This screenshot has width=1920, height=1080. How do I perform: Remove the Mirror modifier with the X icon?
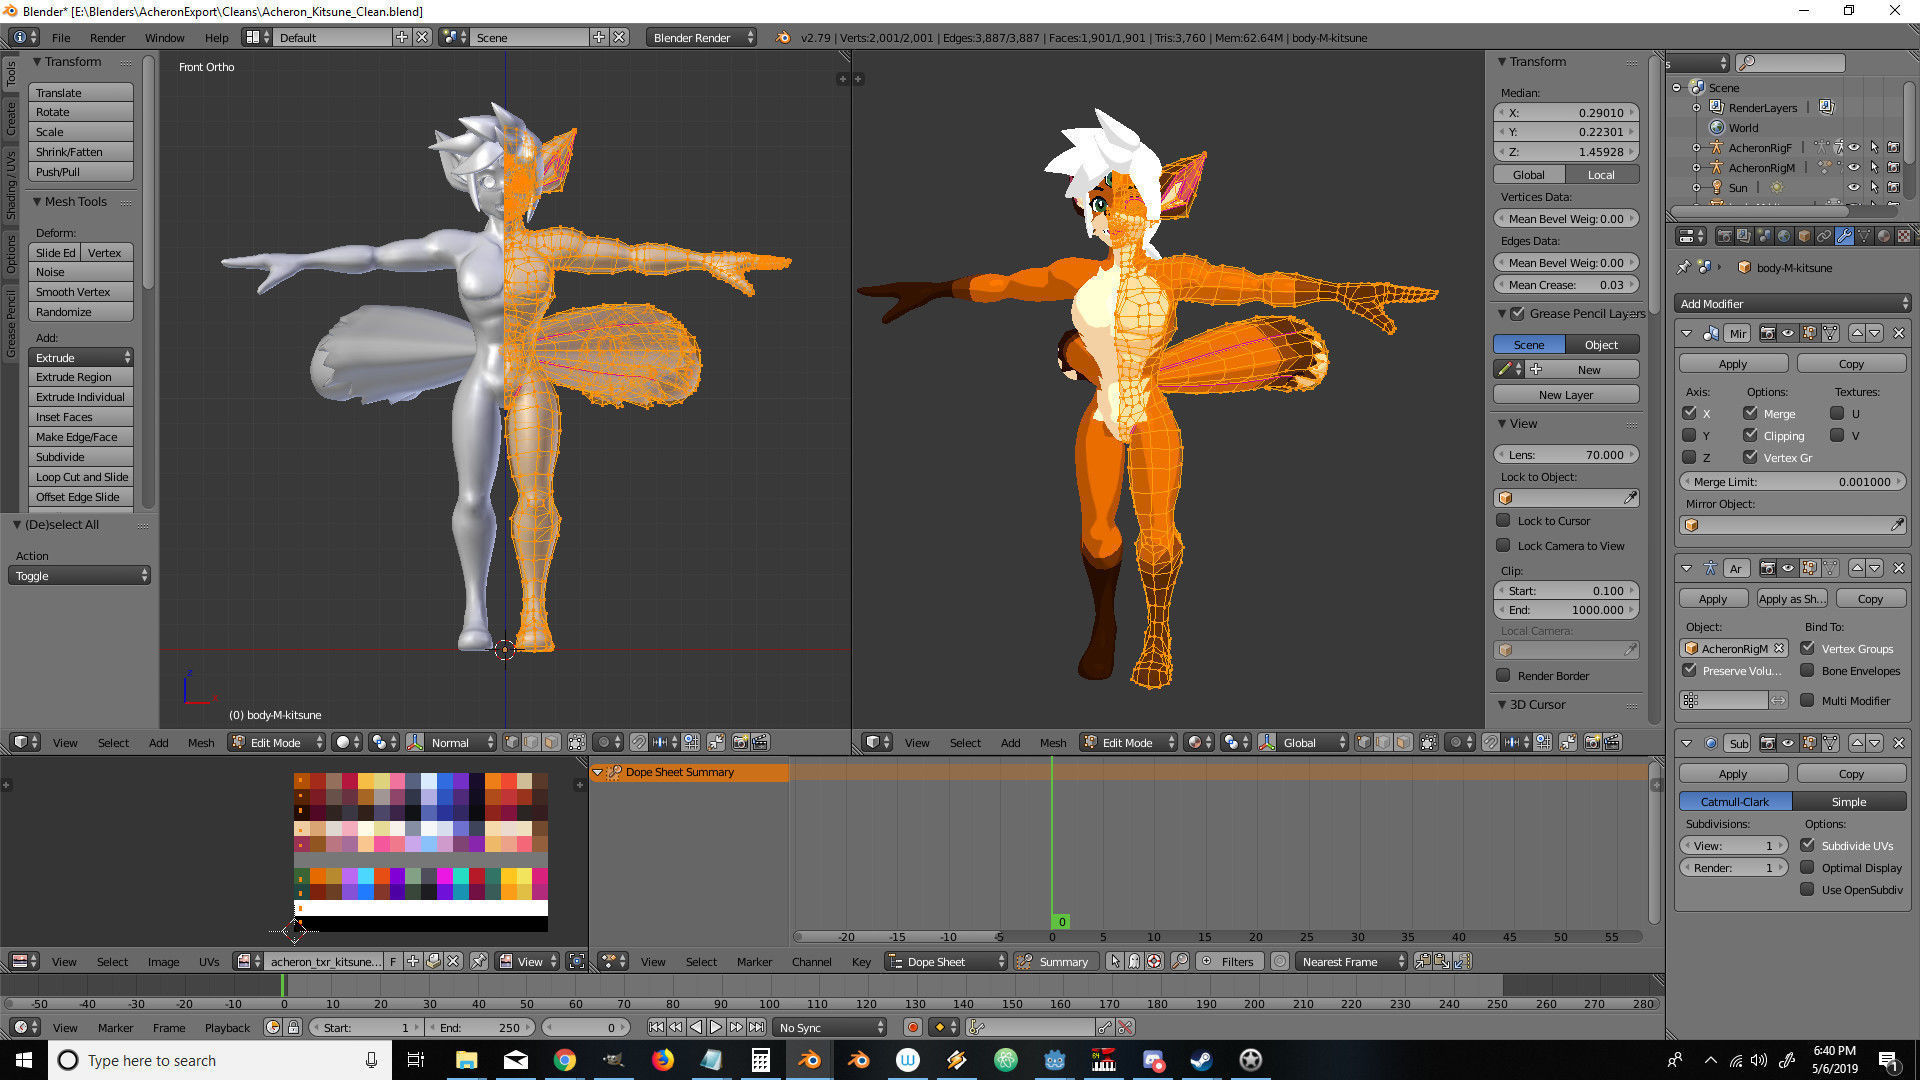pyautogui.click(x=1898, y=333)
